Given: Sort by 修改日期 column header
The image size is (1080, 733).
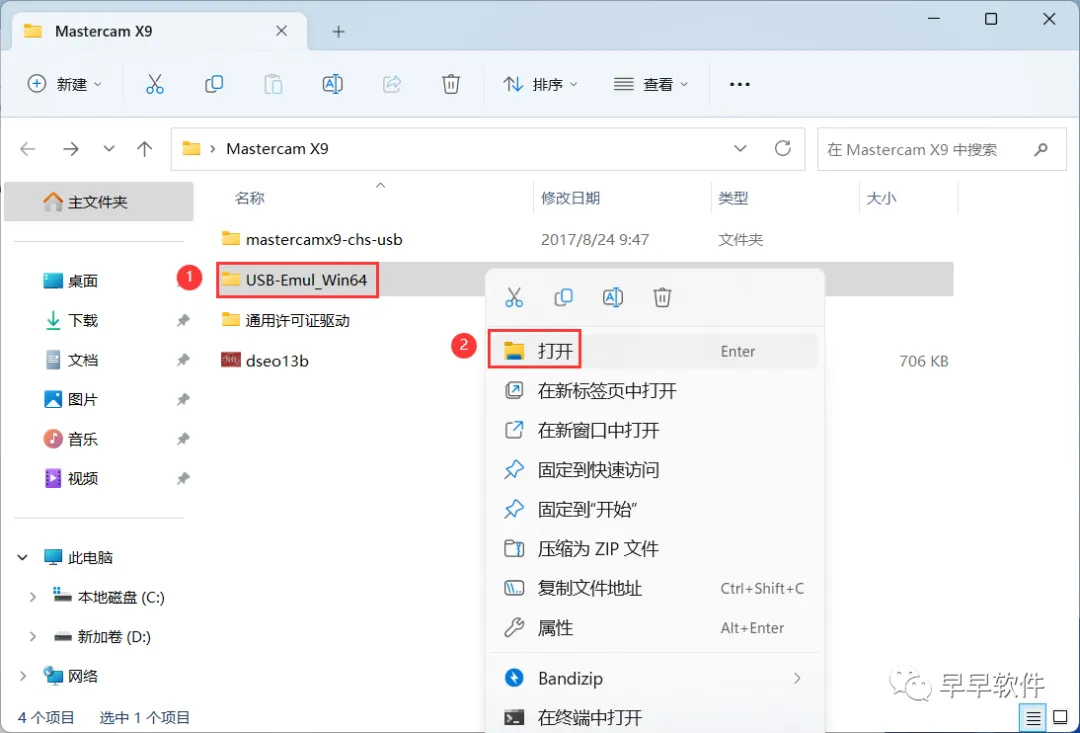Looking at the screenshot, I should 570,198.
